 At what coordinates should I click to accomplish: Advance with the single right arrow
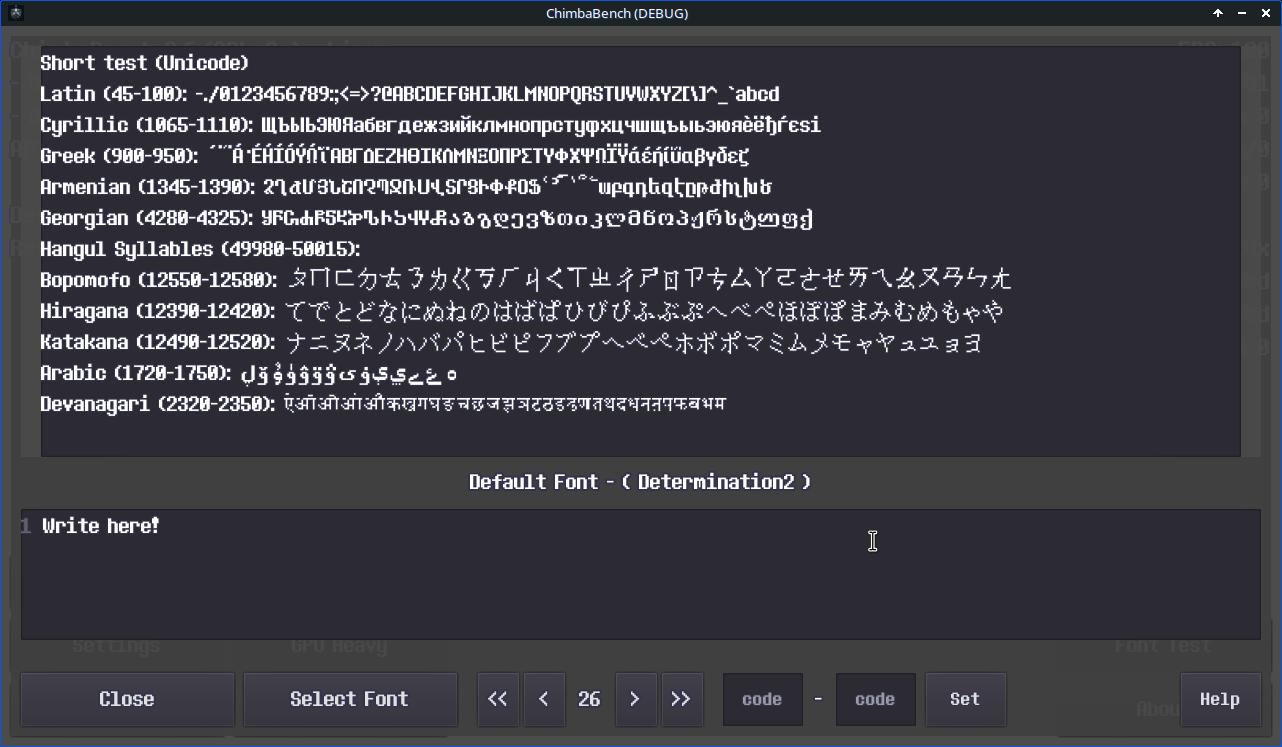[634, 699]
